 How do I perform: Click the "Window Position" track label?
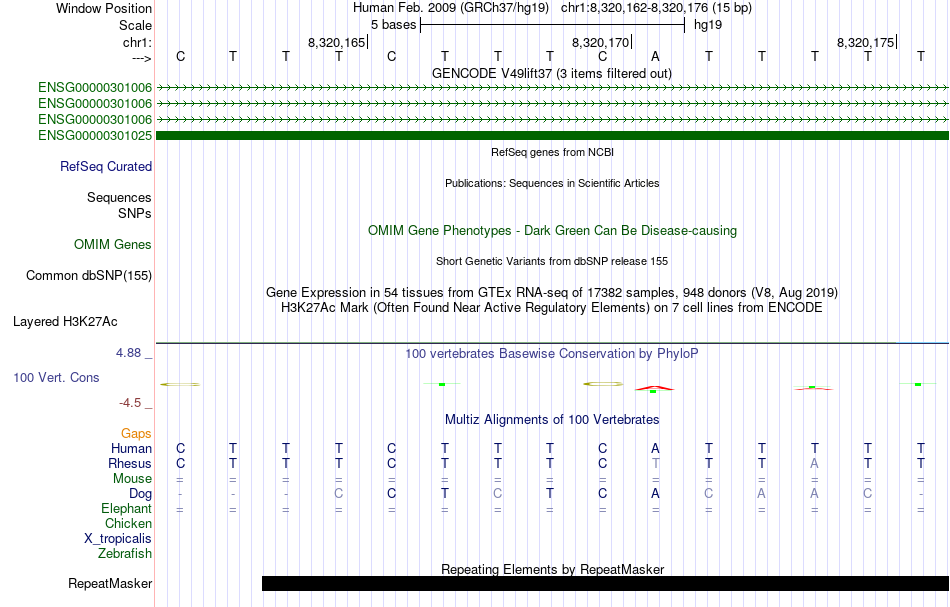click(104, 8)
